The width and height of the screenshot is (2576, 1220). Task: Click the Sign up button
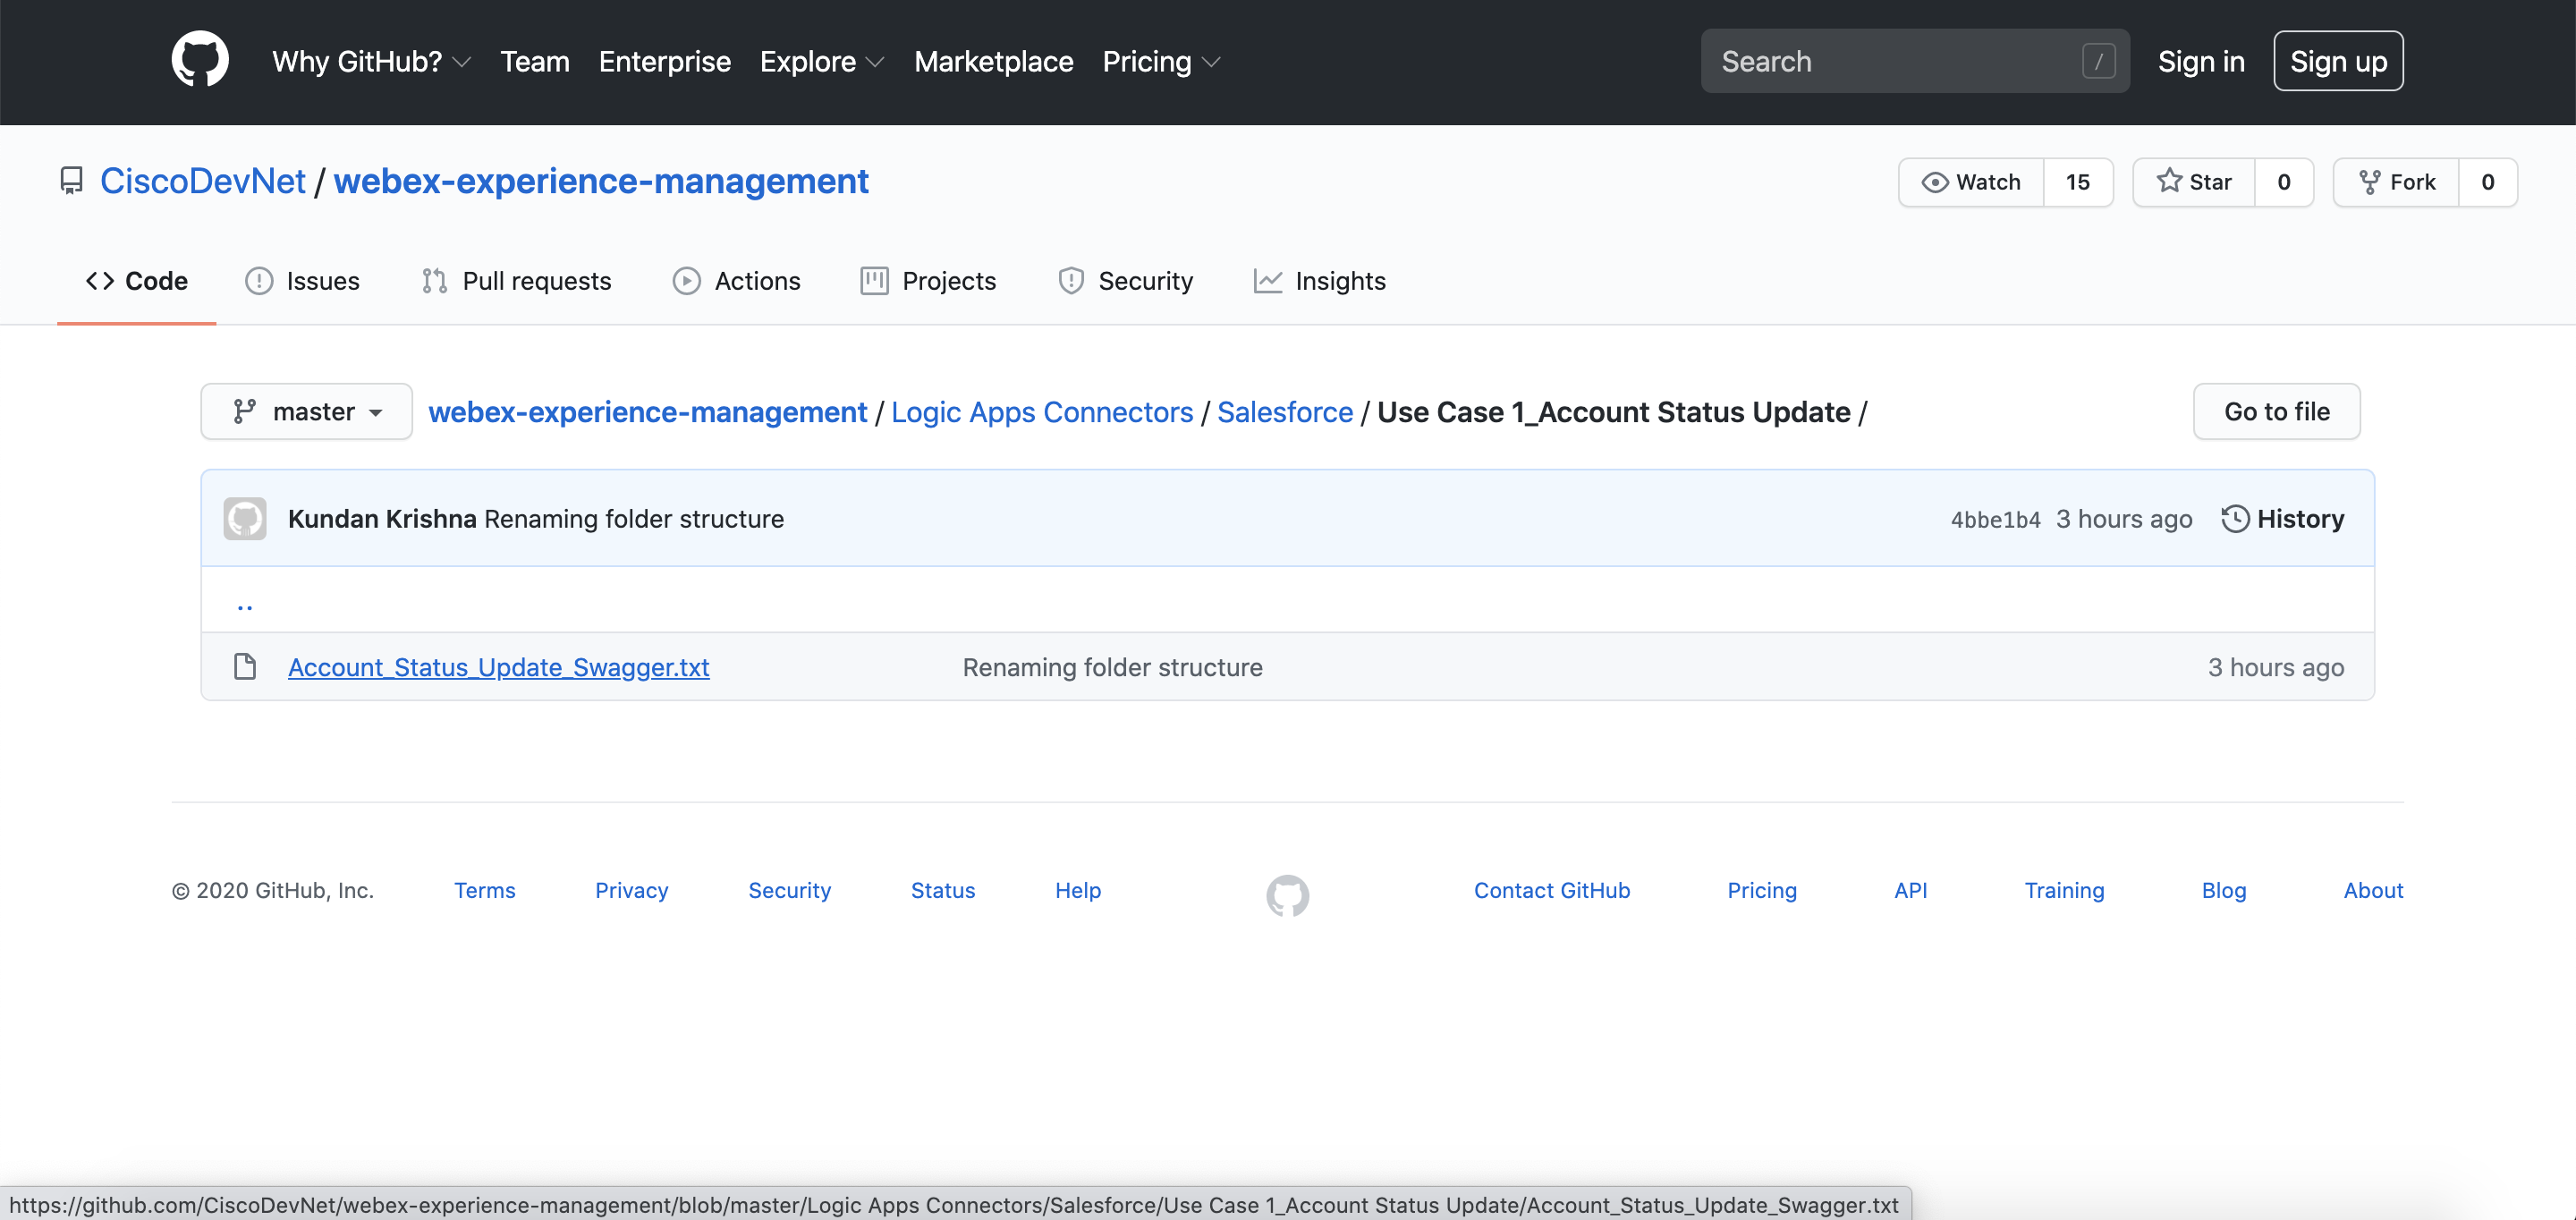[2338, 62]
